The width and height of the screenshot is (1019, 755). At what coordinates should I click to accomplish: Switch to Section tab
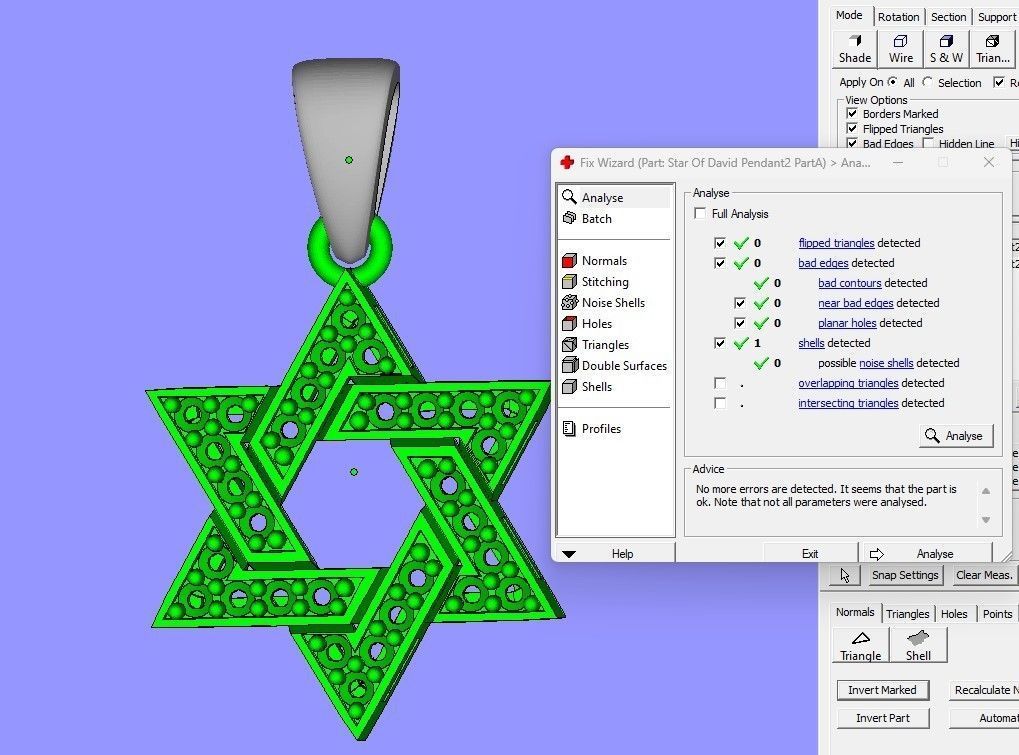click(x=948, y=17)
